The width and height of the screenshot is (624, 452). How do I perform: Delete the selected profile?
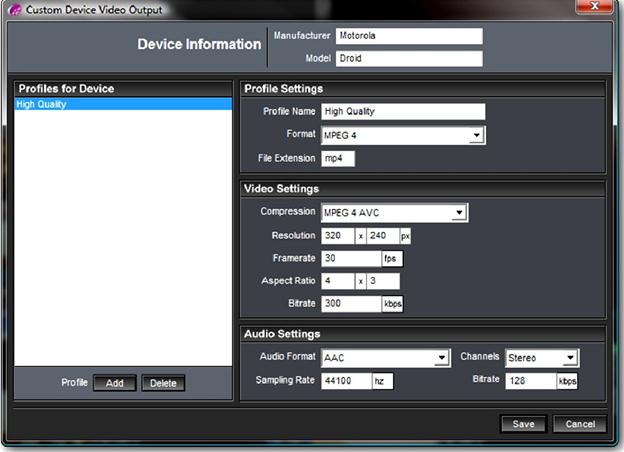(163, 383)
